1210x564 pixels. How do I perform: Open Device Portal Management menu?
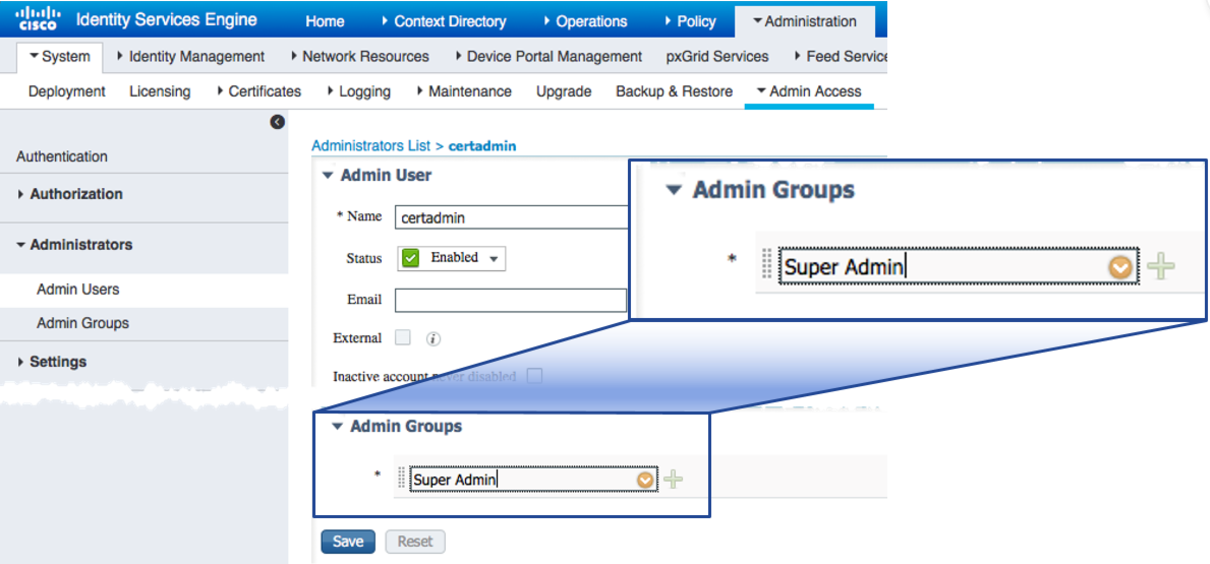pos(547,57)
